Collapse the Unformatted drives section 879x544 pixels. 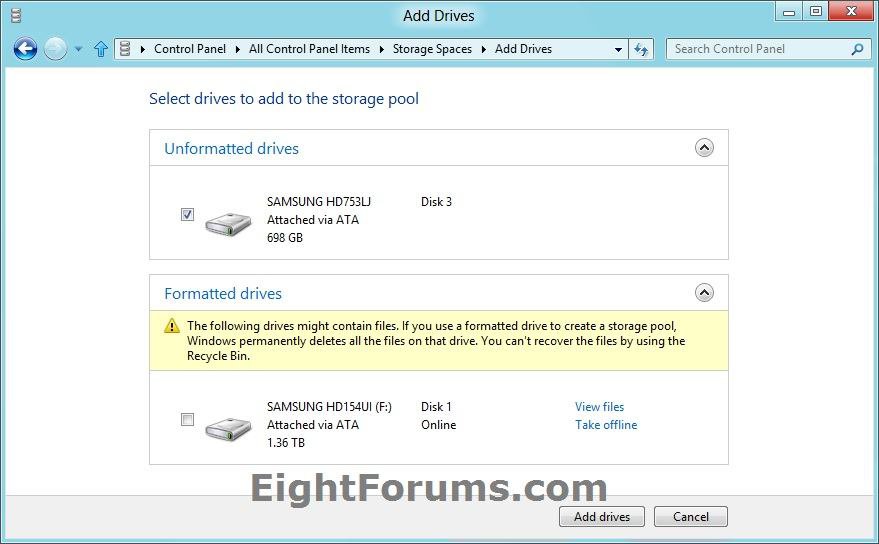(x=704, y=148)
